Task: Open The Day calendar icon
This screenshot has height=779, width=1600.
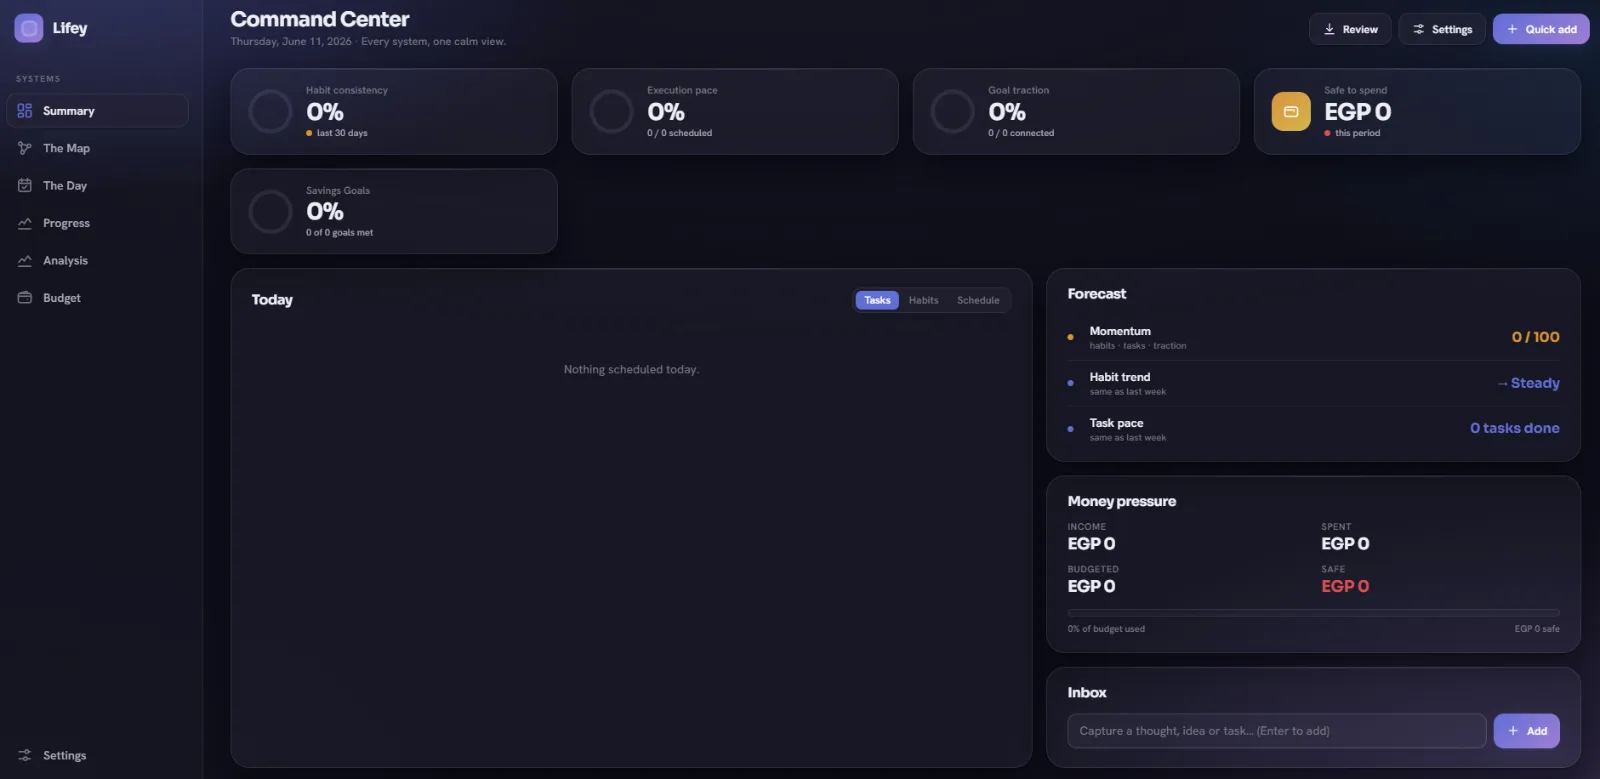Action: (25, 185)
